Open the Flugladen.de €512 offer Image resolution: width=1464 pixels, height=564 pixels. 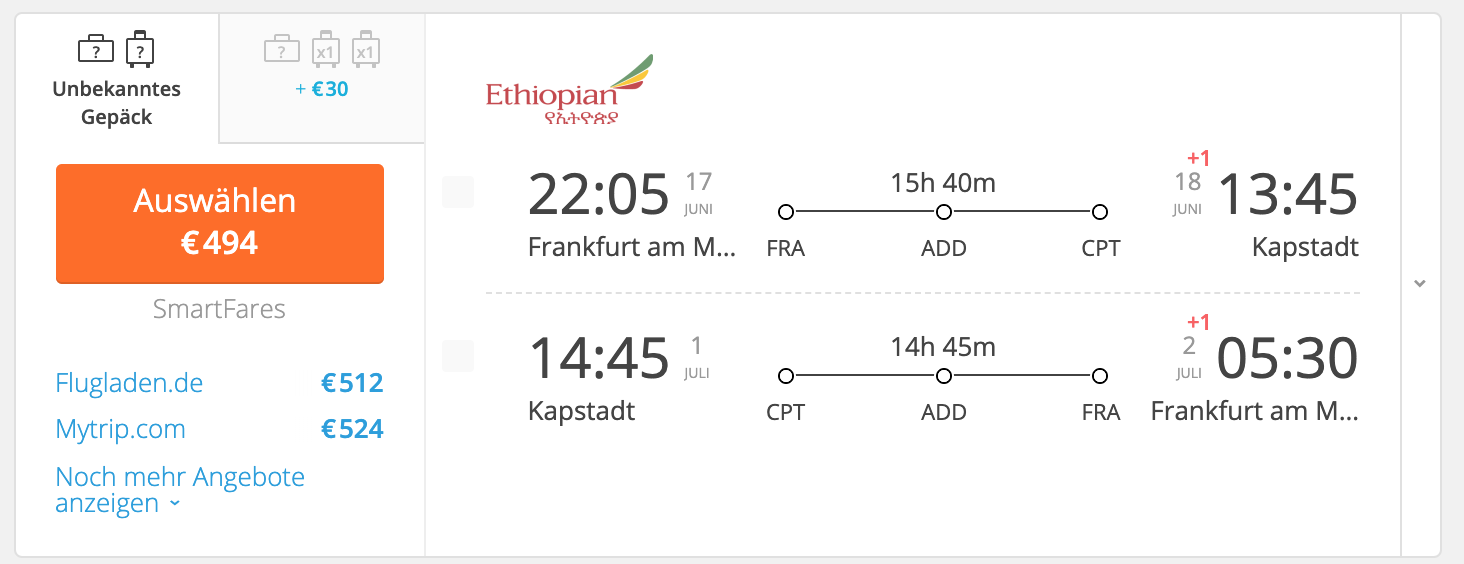coord(220,383)
